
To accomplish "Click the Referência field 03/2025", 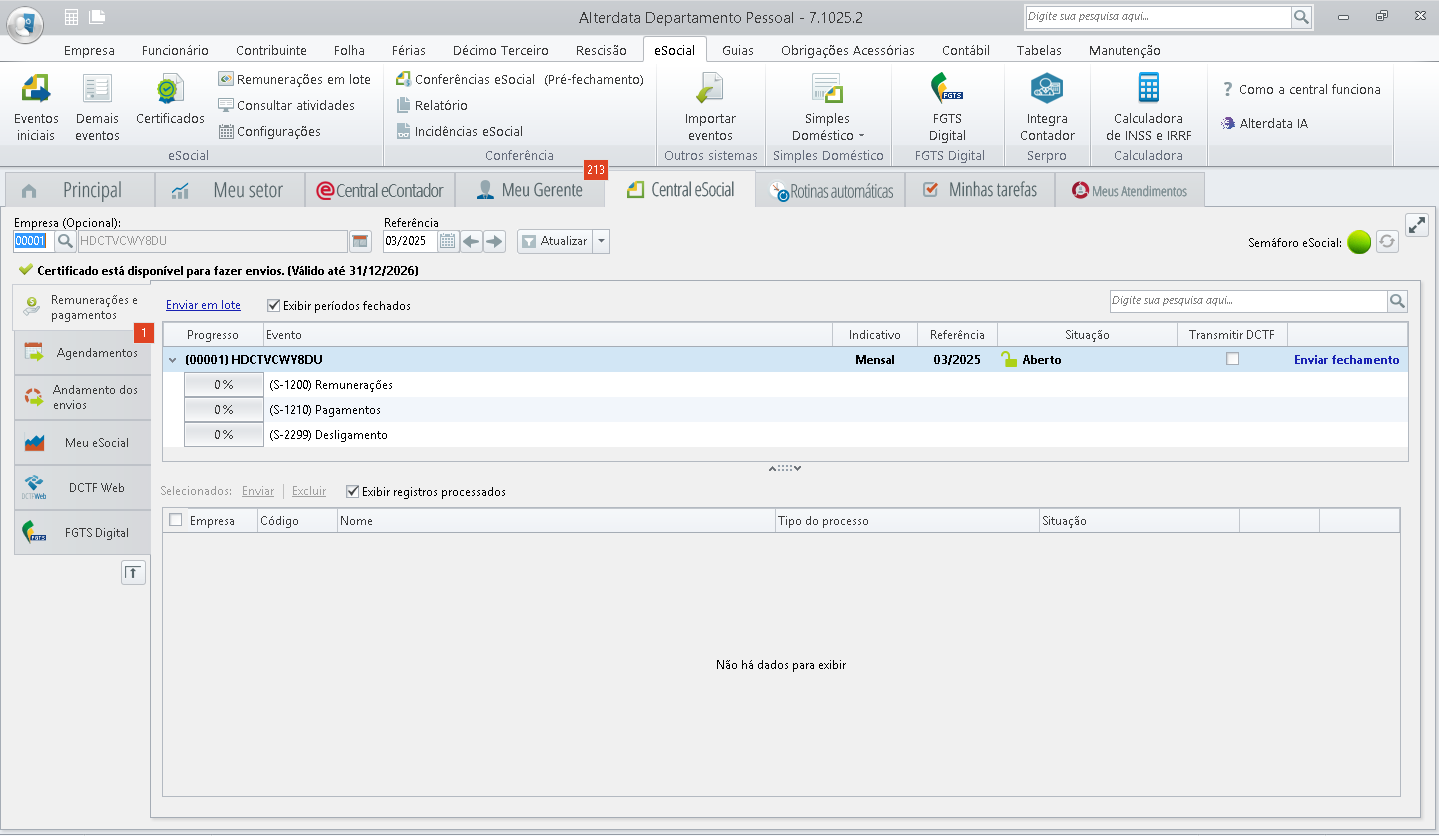I will [410, 241].
